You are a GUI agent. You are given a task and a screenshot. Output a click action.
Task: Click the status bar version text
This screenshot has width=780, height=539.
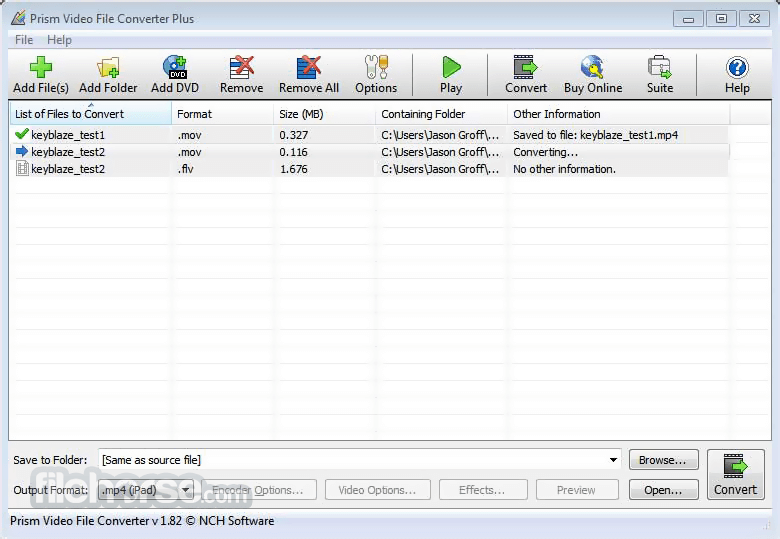142,521
